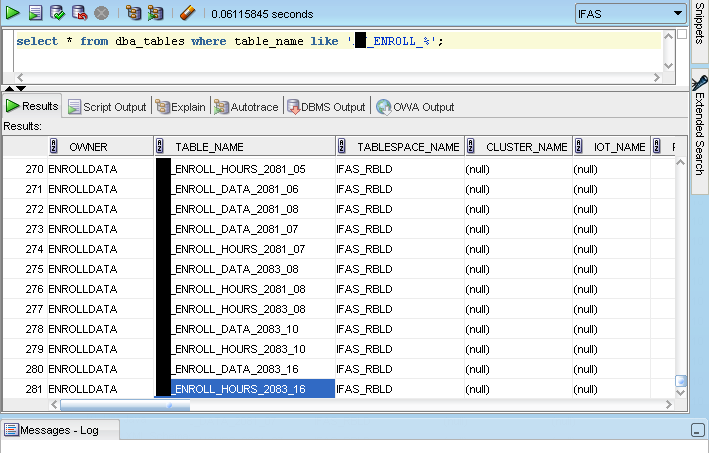Click the results horizontal scroll left arrow
Image resolution: width=711 pixels, height=453 pixels.
[54, 404]
